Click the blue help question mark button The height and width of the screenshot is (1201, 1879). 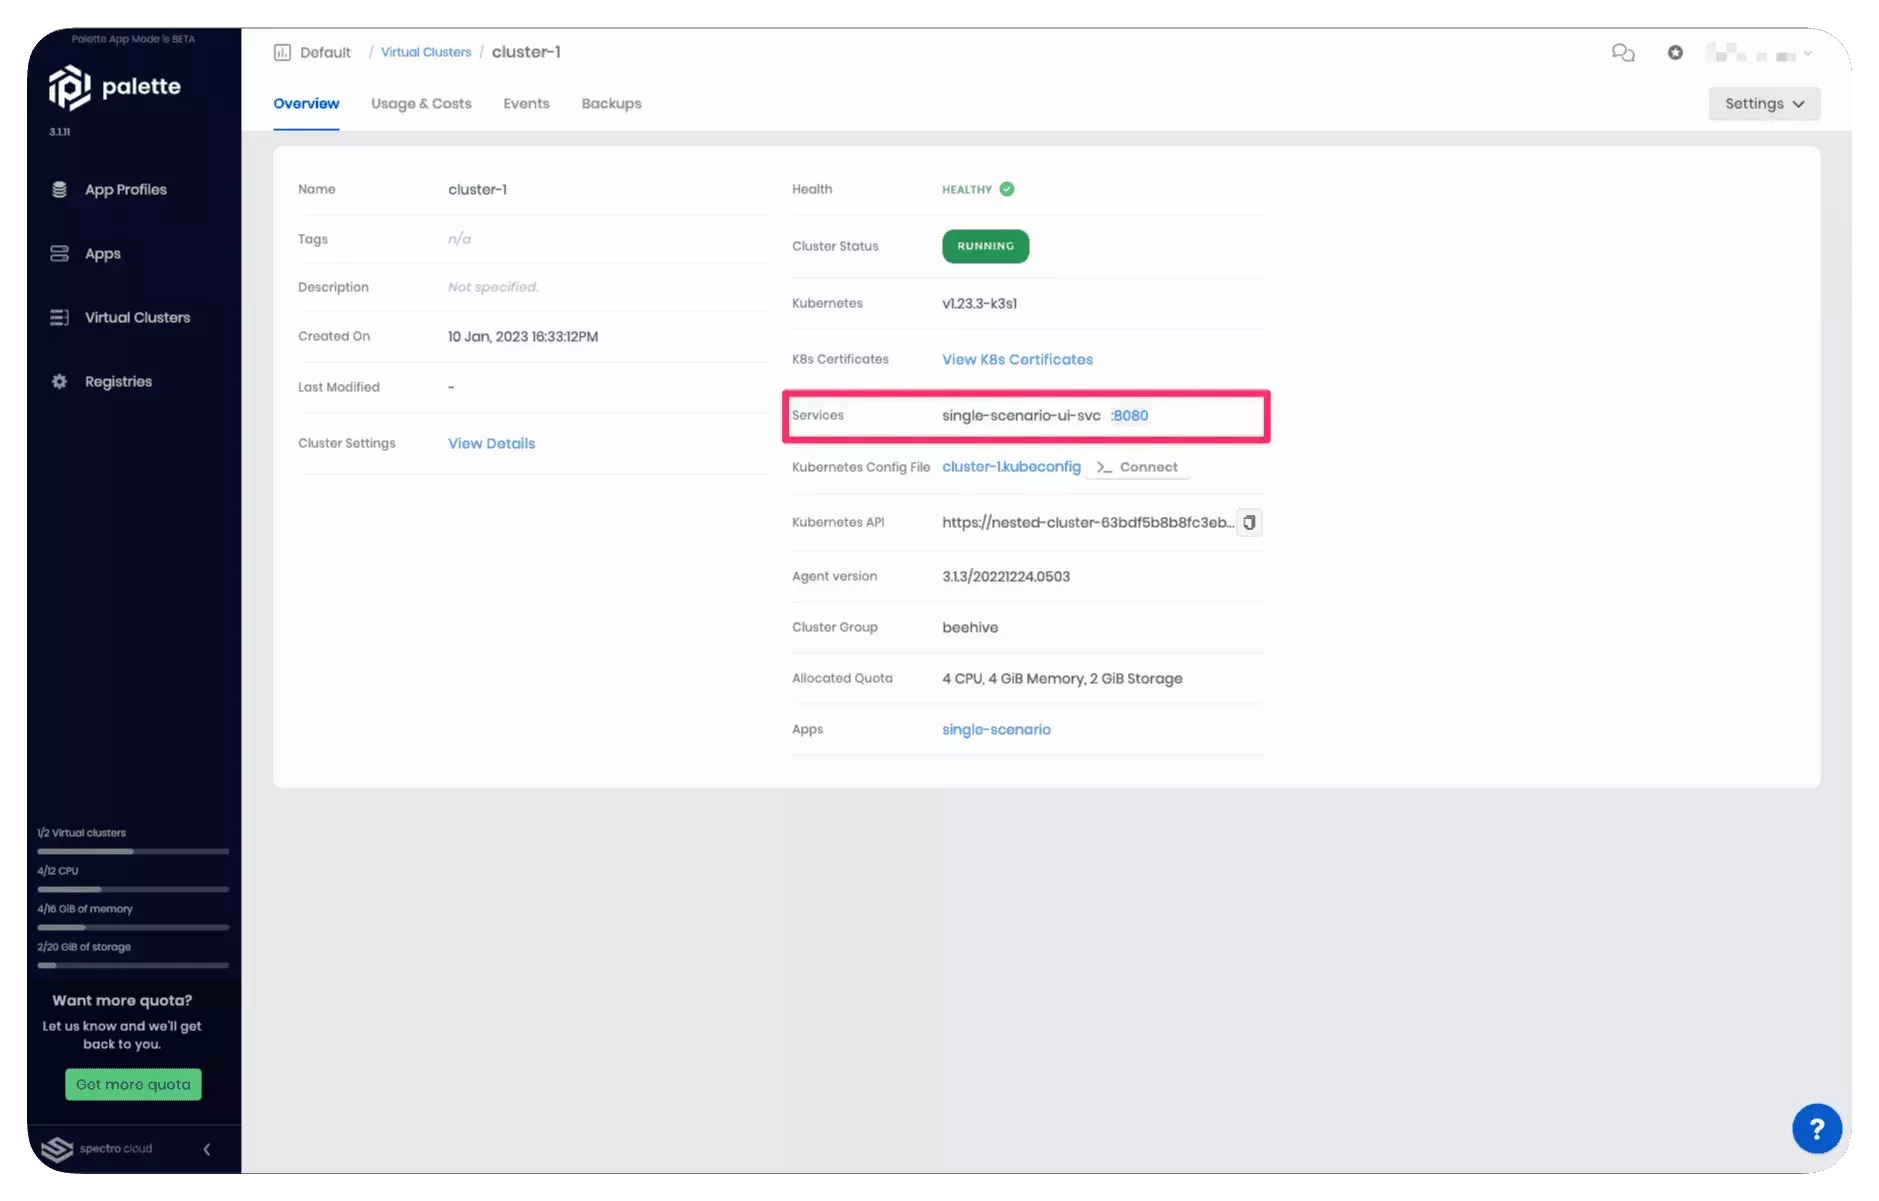click(x=1817, y=1128)
